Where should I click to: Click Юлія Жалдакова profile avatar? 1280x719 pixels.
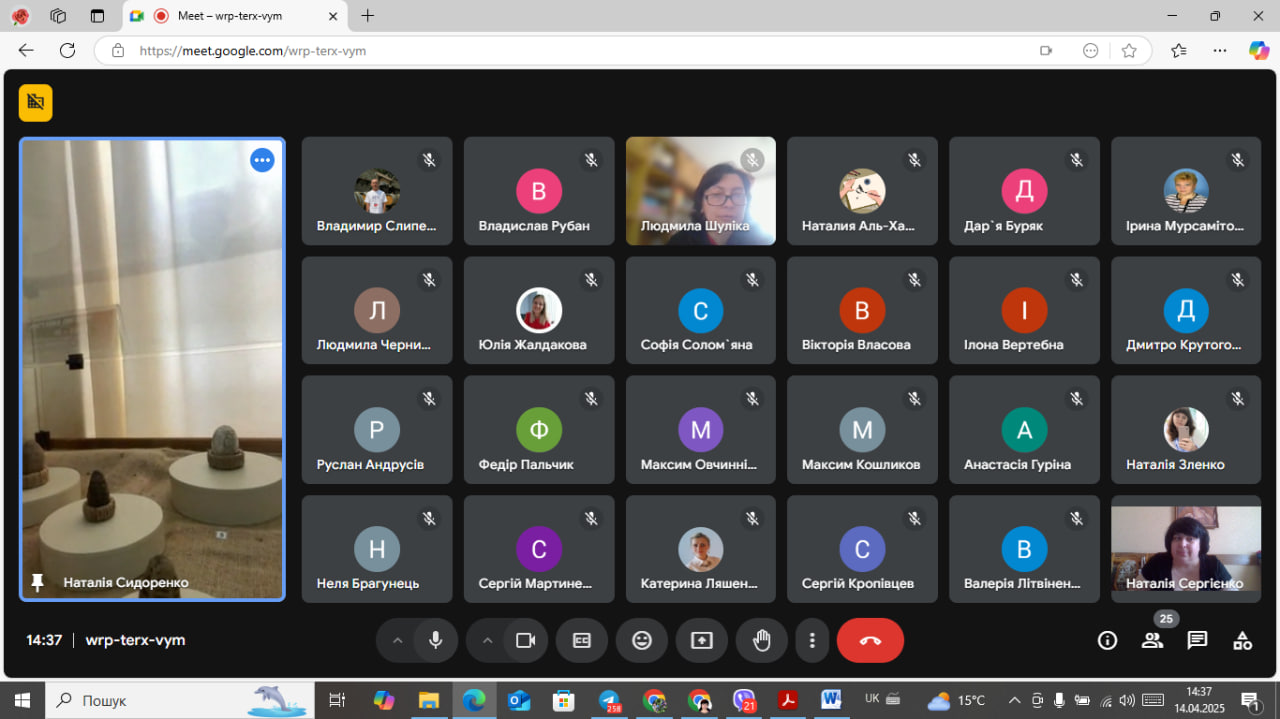(539, 311)
